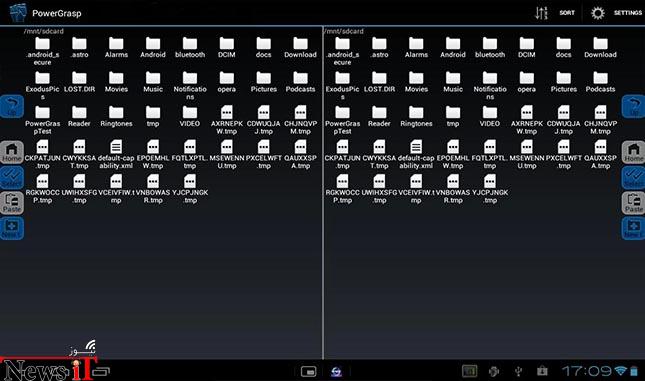Open the docs folder in the right pane
Image resolution: width=645 pixels, height=381 pixels.
[564, 48]
